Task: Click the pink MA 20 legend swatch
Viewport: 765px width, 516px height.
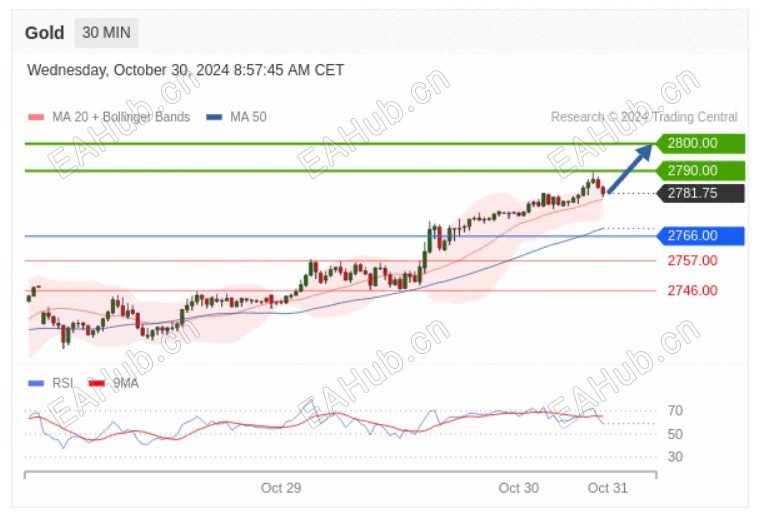Action: [34, 117]
